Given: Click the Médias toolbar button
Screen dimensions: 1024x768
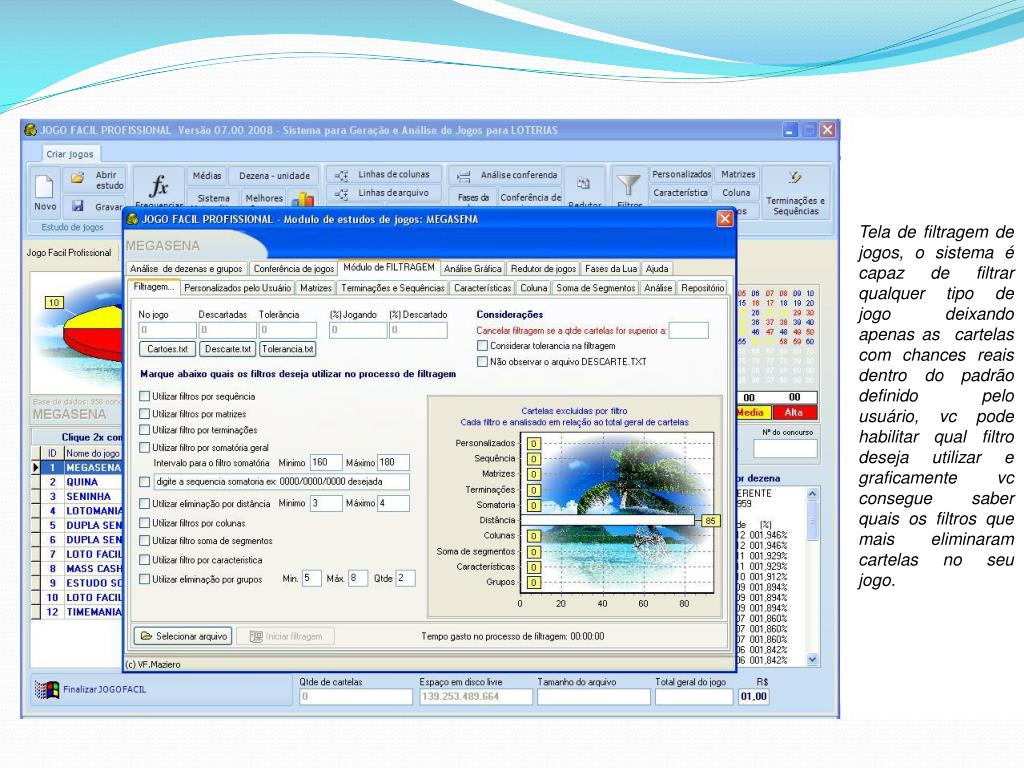Looking at the screenshot, I should (206, 176).
